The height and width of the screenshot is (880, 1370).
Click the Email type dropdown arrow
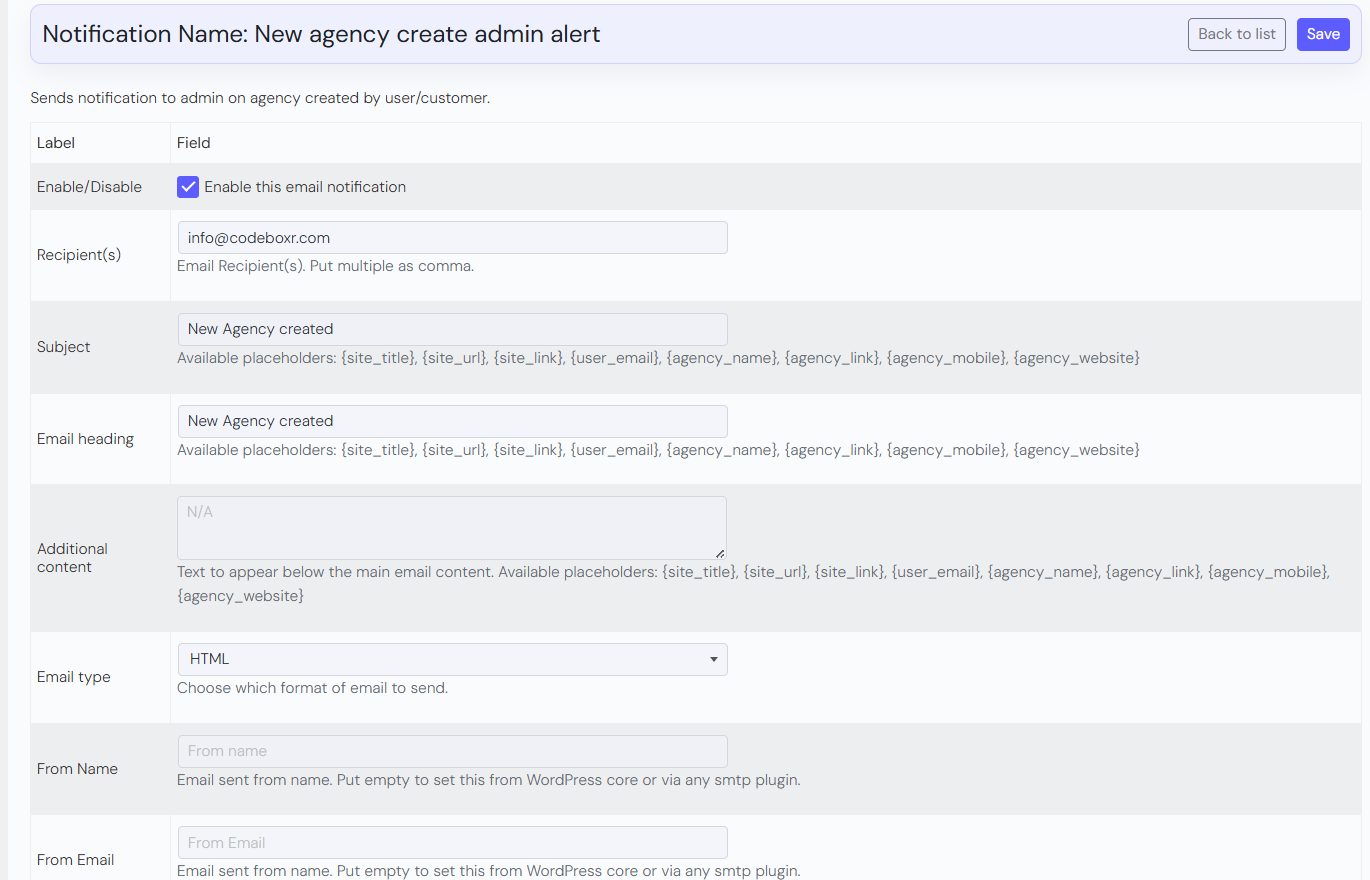coord(713,660)
